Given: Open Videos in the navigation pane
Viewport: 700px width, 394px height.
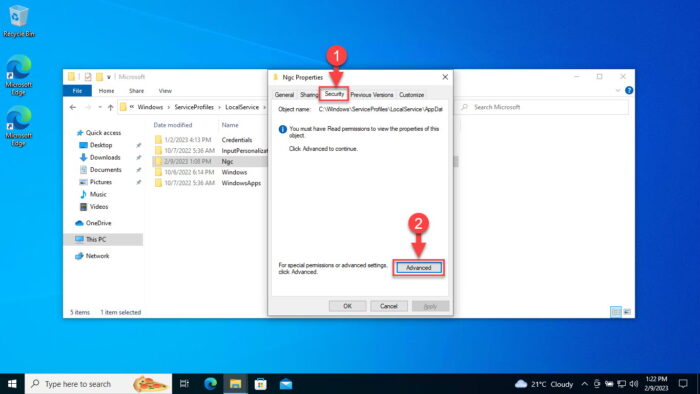Looking at the screenshot, I should pos(99,207).
